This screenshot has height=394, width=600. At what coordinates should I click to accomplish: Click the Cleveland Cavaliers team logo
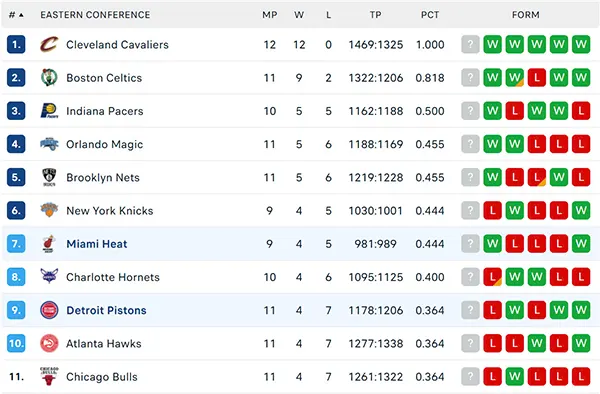49,44
